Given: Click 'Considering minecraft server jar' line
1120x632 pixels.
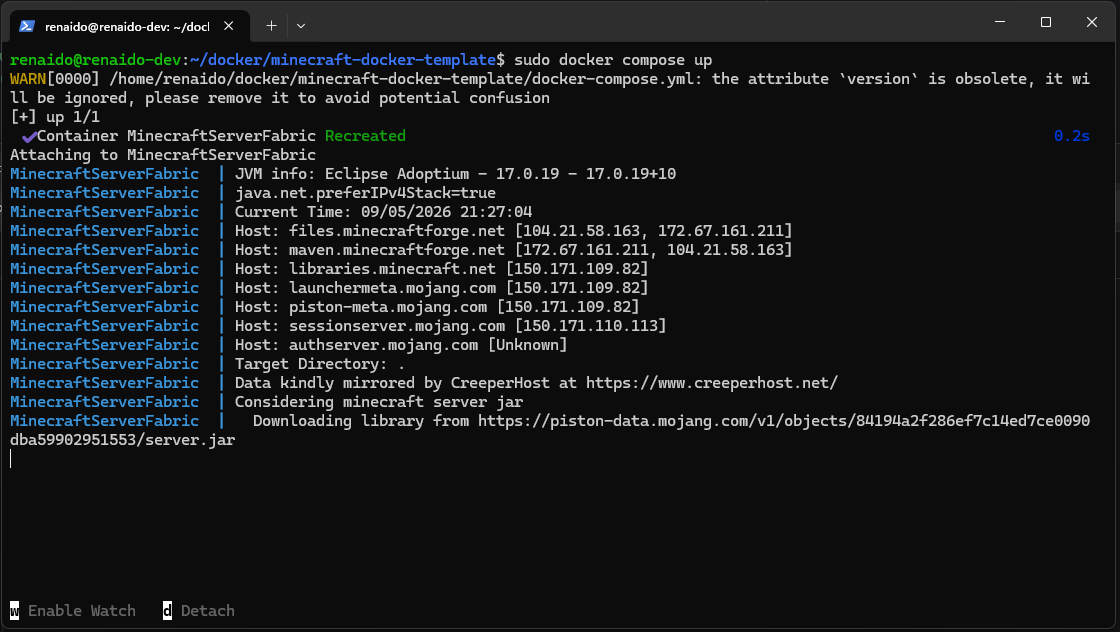Looking at the screenshot, I should point(379,401).
